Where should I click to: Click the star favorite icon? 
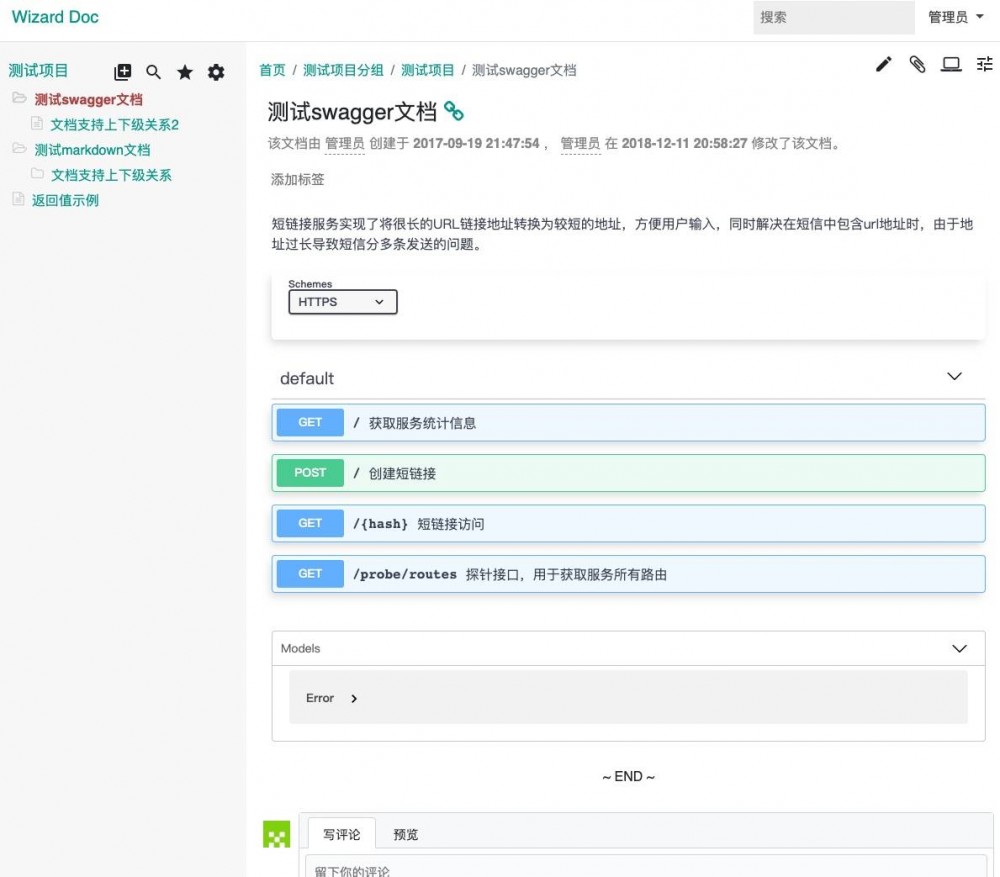pyautogui.click(x=185, y=72)
